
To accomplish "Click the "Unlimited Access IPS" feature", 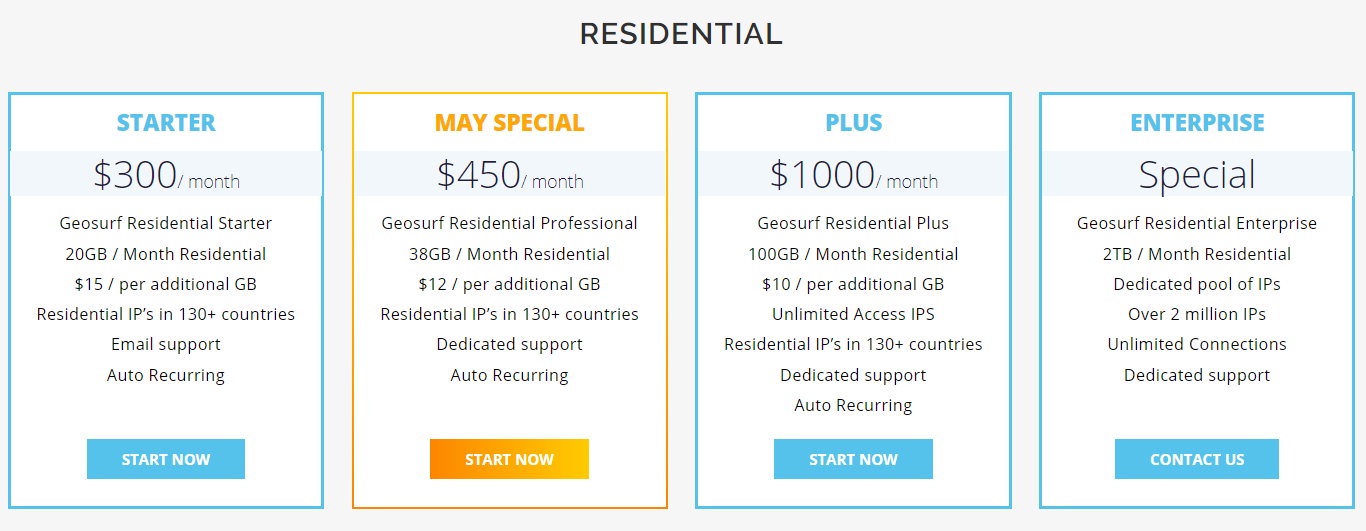I will coord(853,314).
